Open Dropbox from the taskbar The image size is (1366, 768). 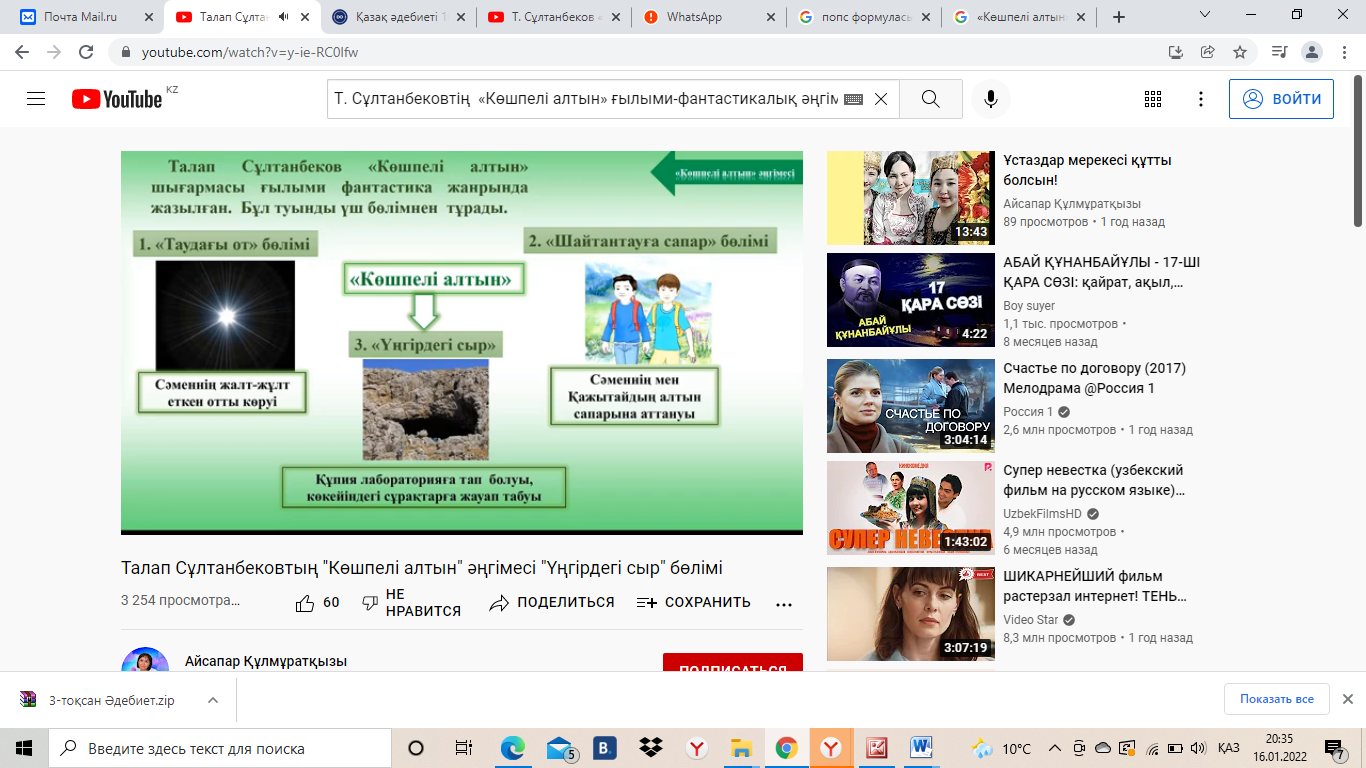[x=650, y=748]
